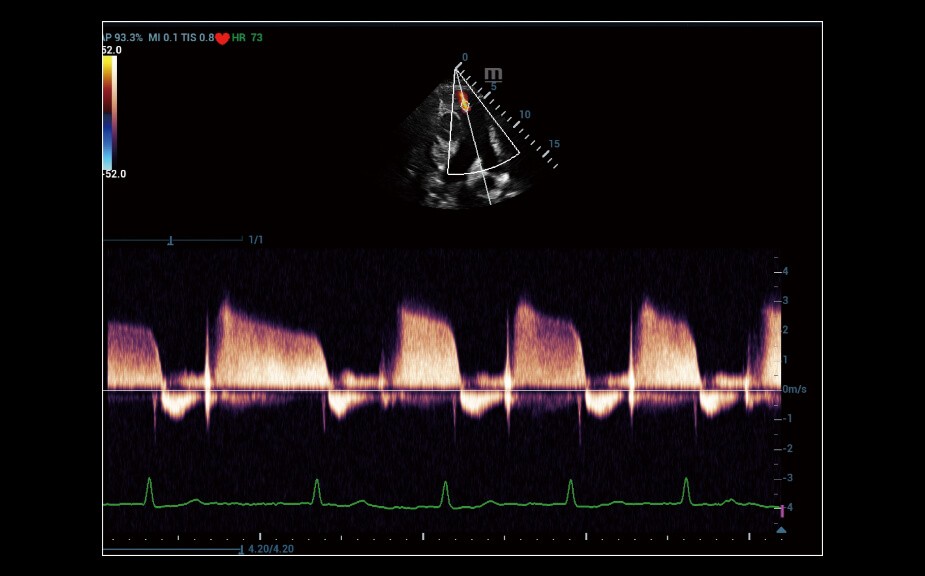
Task: Click the AP 93.3% acoustic power readout
Action: click(x=123, y=38)
